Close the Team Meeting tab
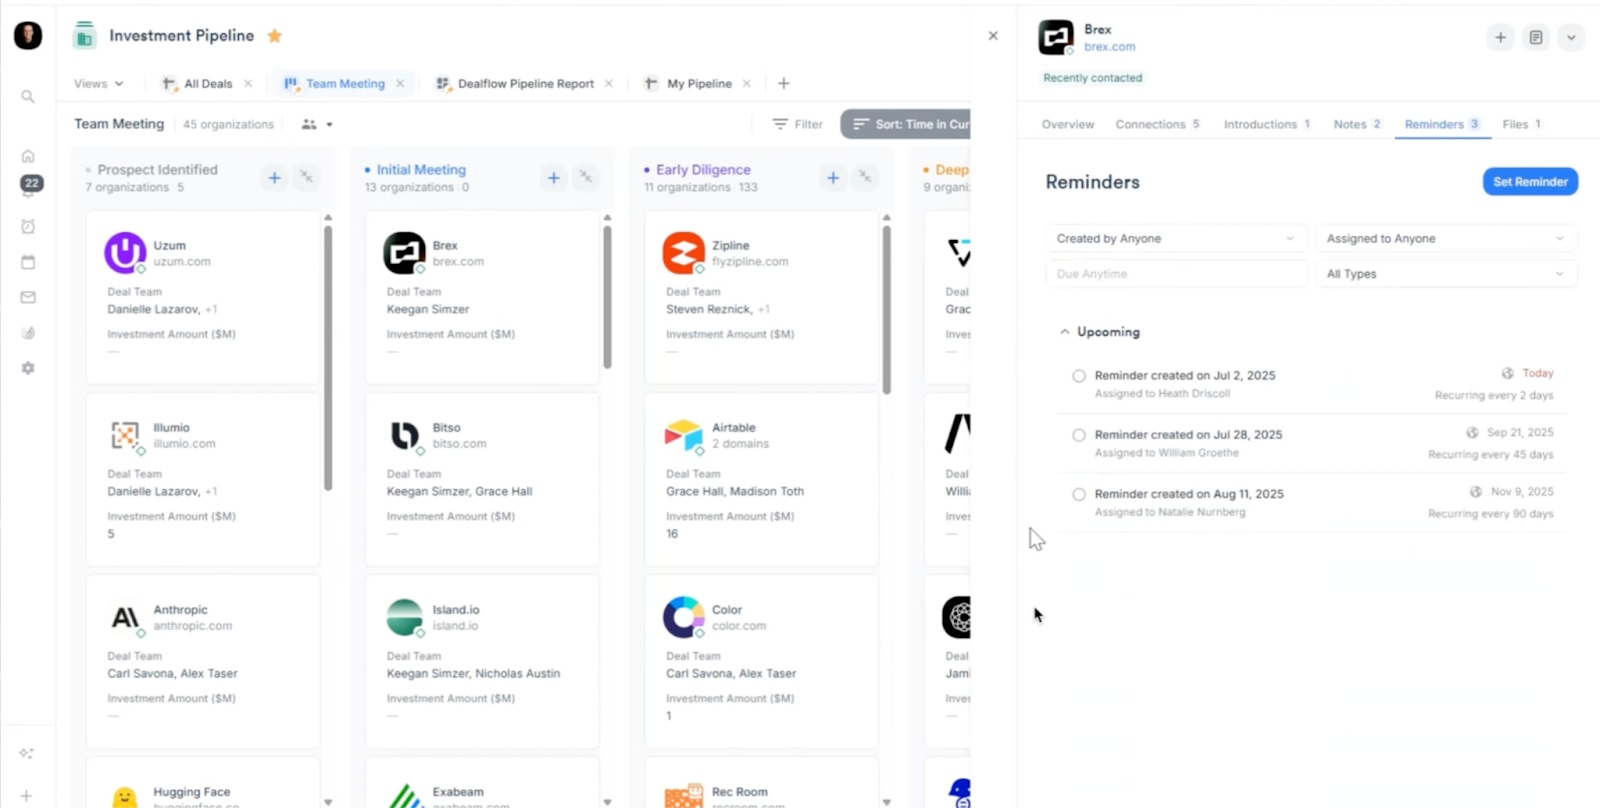 point(400,83)
